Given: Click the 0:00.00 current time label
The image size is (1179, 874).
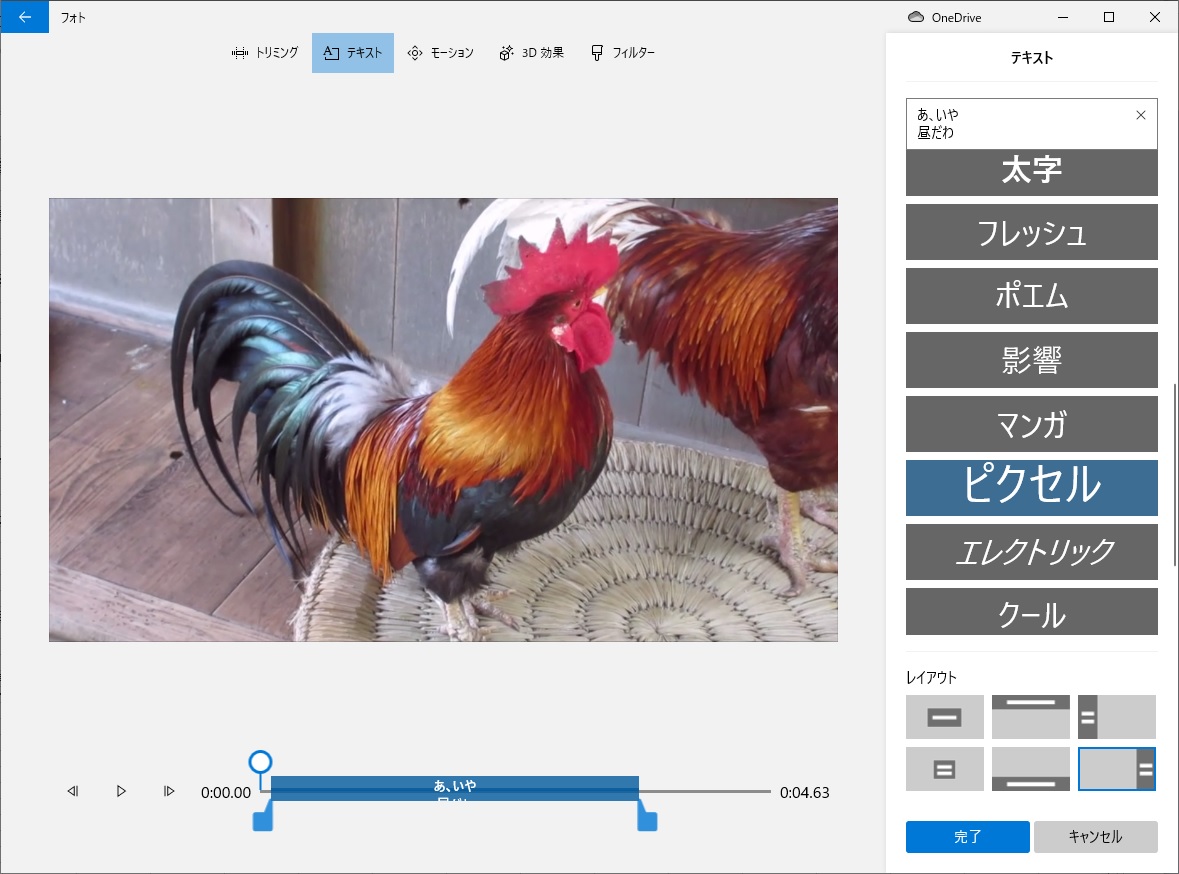Looking at the screenshot, I should point(226,793).
